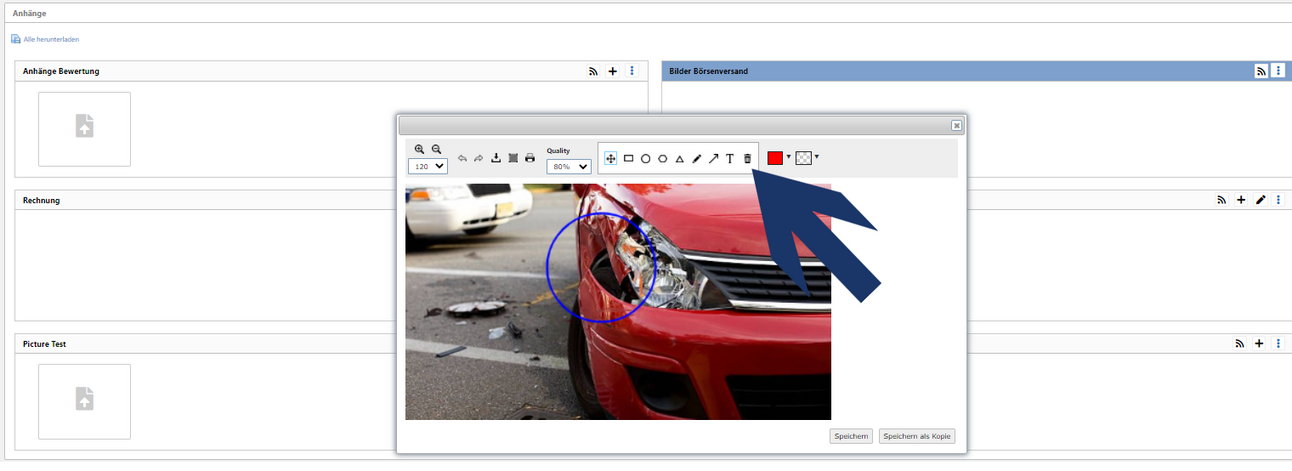1292x471 pixels.
Task: Download the image from editor toolbar
Action: point(496,158)
